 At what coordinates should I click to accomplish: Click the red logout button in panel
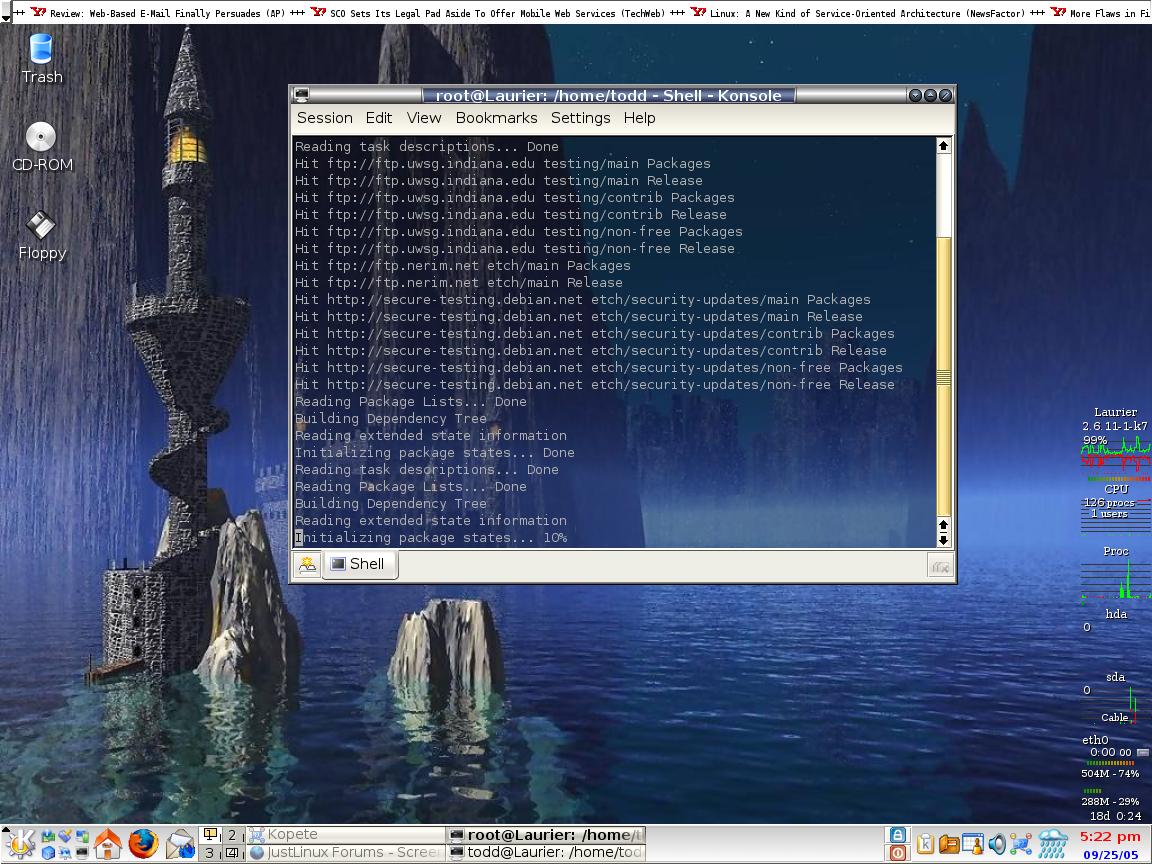coord(898,852)
